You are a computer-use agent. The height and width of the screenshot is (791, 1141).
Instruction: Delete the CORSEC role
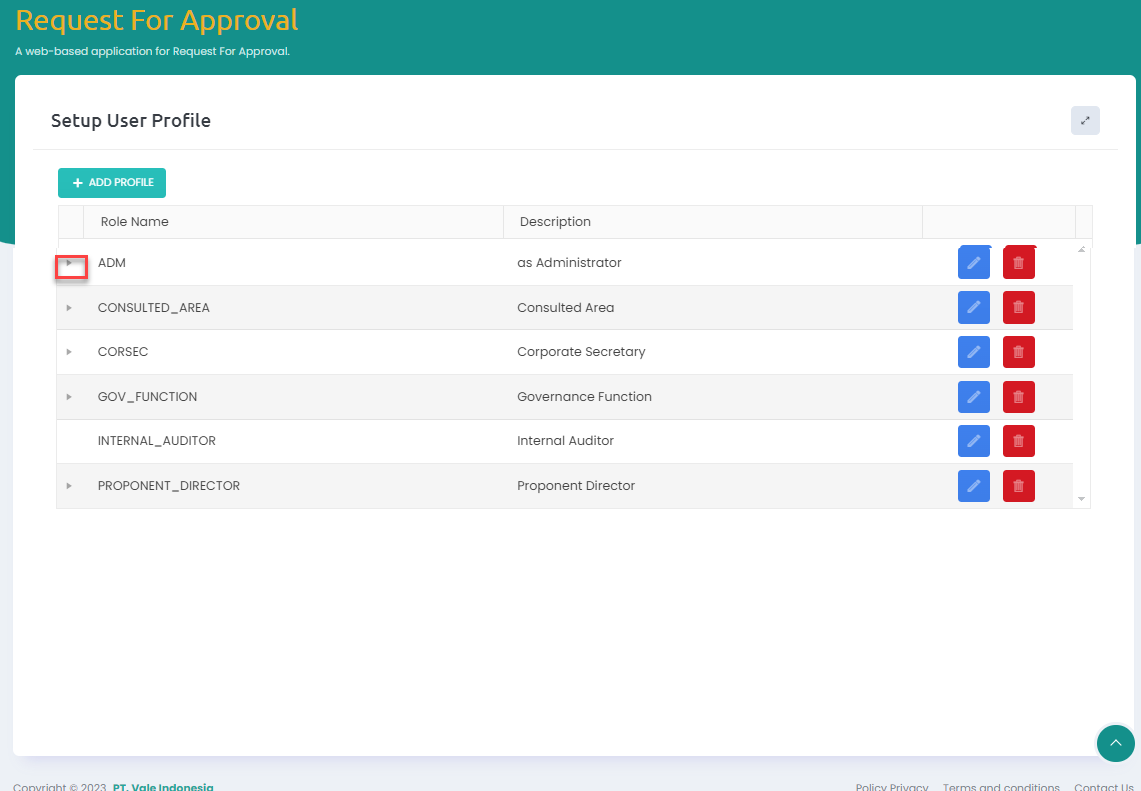[1018, 352]
